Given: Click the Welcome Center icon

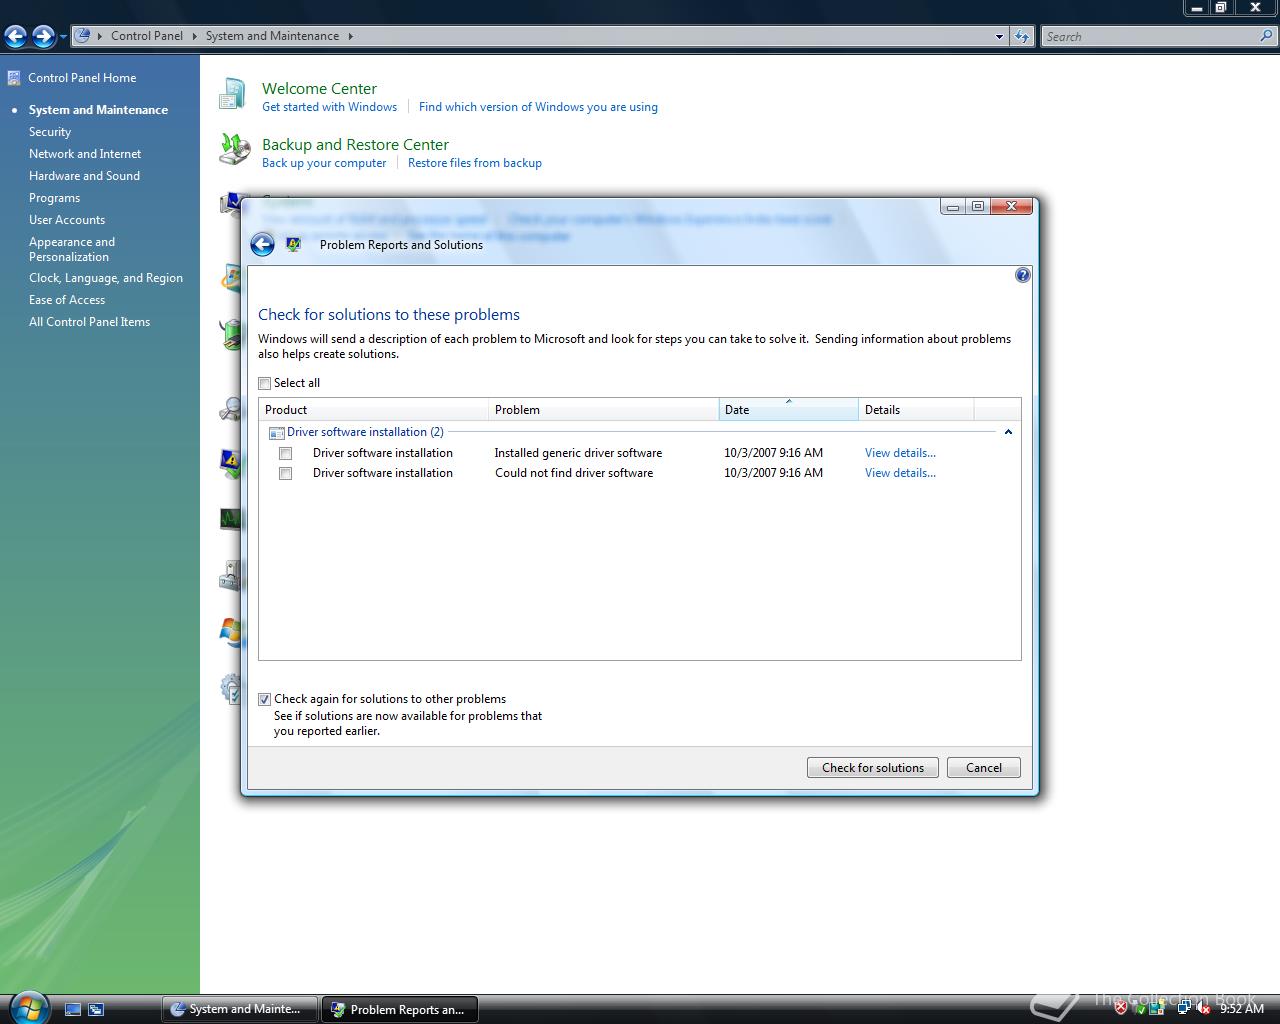Looking at the screenshot, I should click(232, 95).
